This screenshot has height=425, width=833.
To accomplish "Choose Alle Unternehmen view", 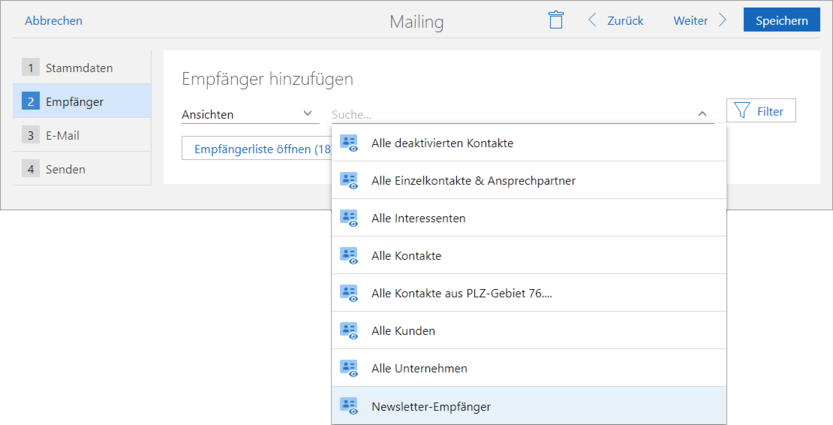I will pos(417,368).
